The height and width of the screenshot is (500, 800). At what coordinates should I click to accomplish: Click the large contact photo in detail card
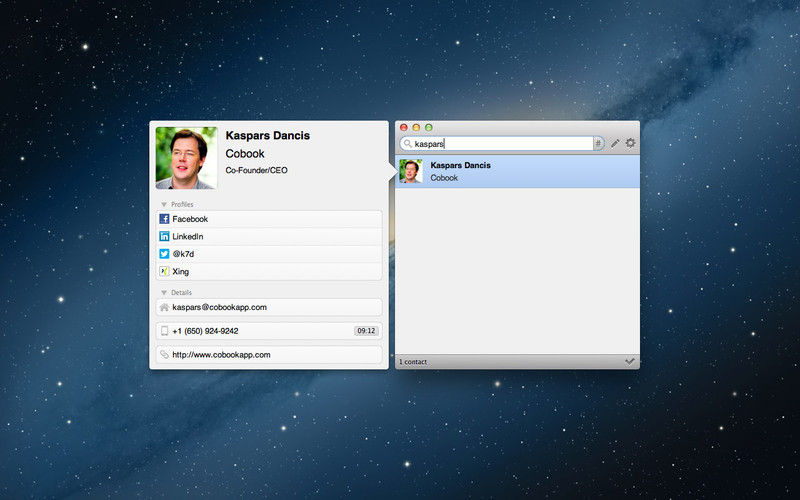tap(186, 158)
